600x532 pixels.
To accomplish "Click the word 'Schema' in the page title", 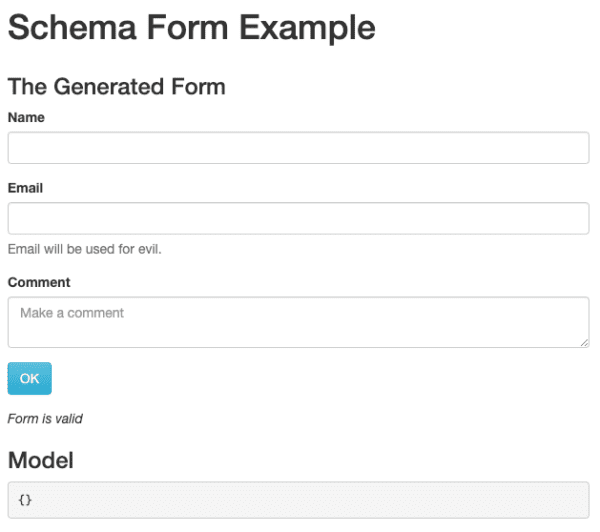I will click(x=72, y=27).
